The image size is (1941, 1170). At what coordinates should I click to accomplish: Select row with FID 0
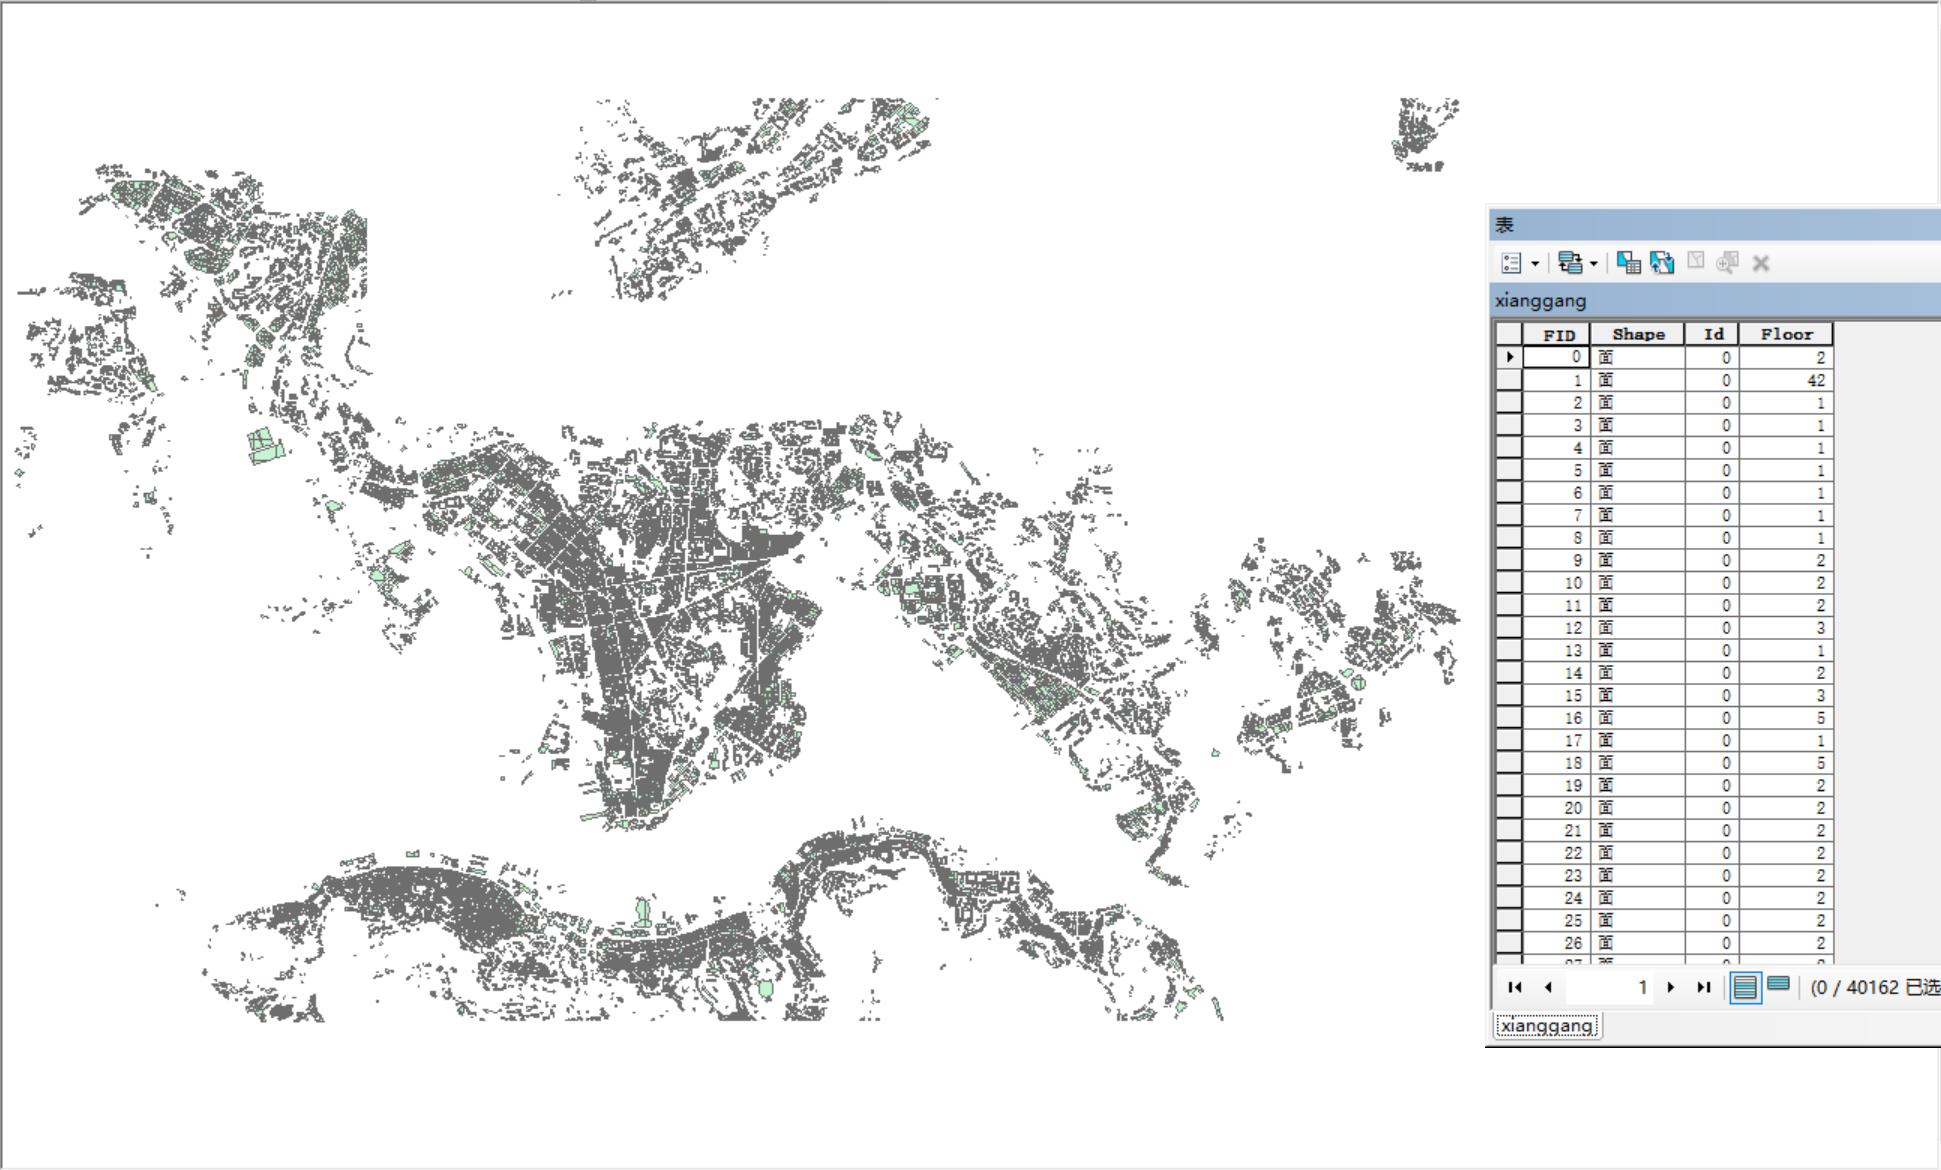click(1509, 357)
